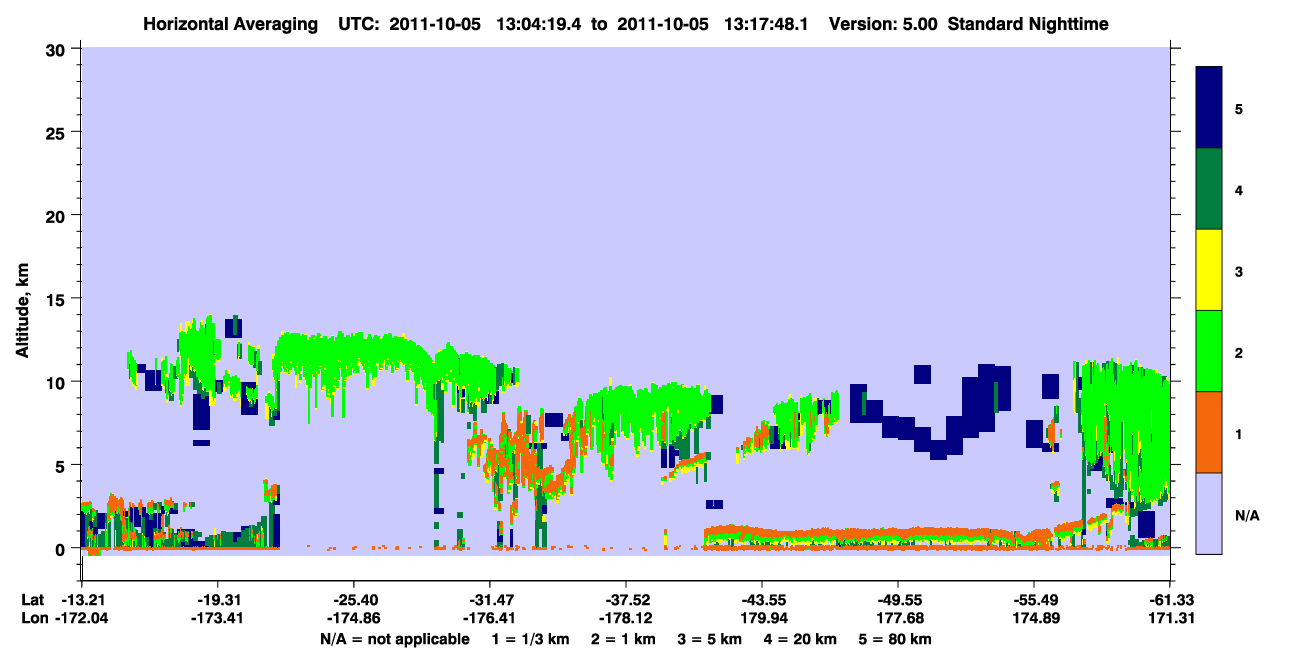Click latitude value '-19.31'
Viewport: 1300px width, 667px height.
tap(218, 600)
